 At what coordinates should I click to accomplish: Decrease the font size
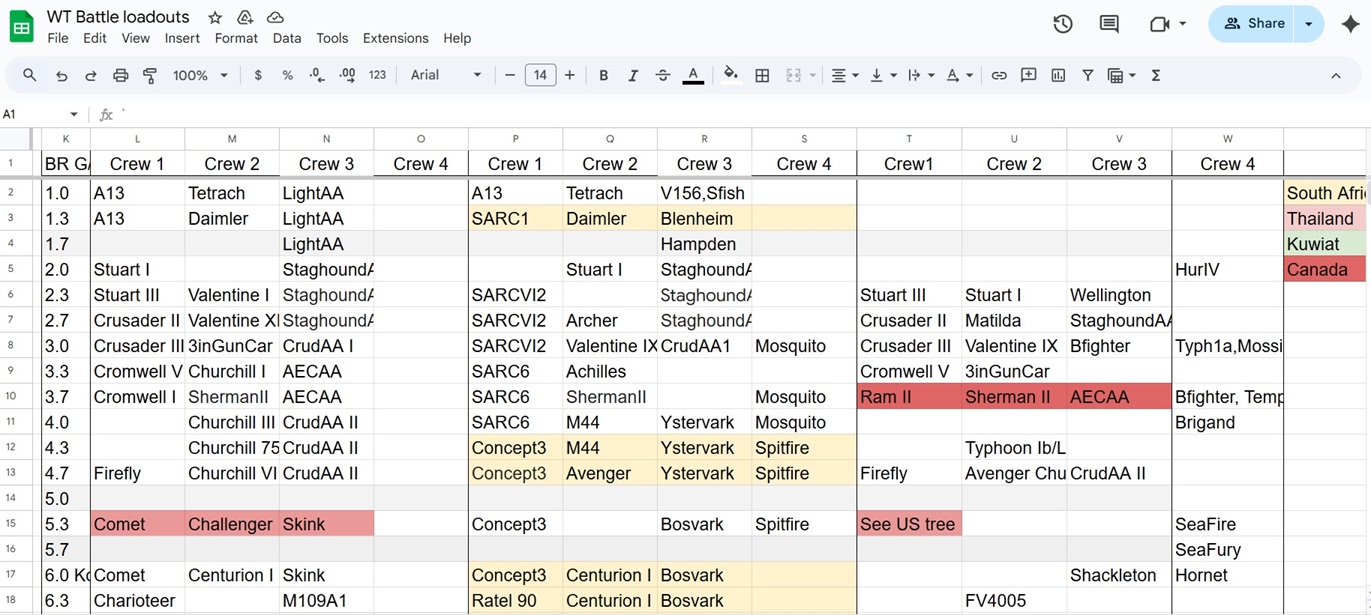click(x=510, y=75)
